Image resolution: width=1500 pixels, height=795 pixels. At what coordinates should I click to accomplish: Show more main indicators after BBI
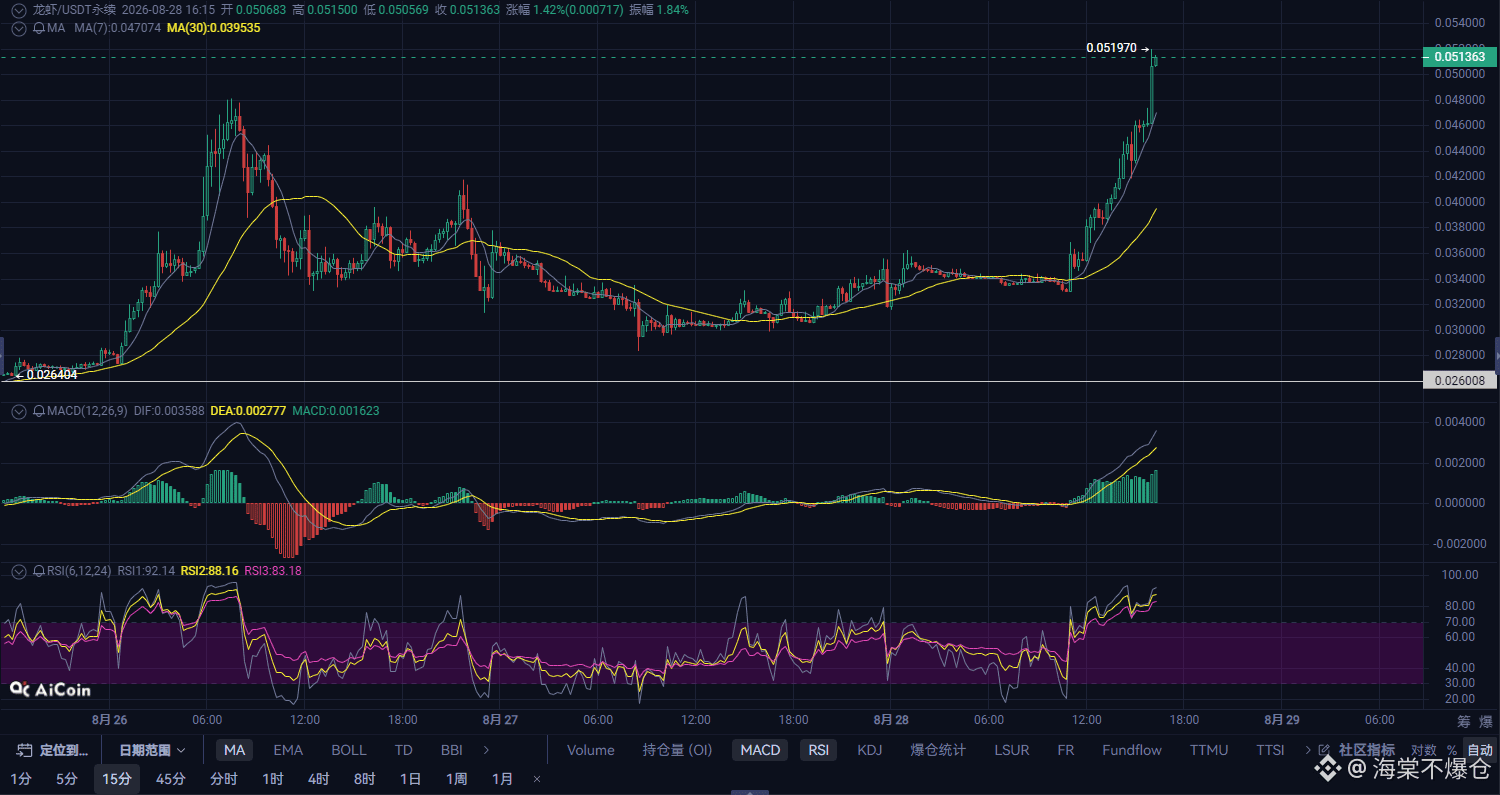pyautogui.click(x=486, y=750)
